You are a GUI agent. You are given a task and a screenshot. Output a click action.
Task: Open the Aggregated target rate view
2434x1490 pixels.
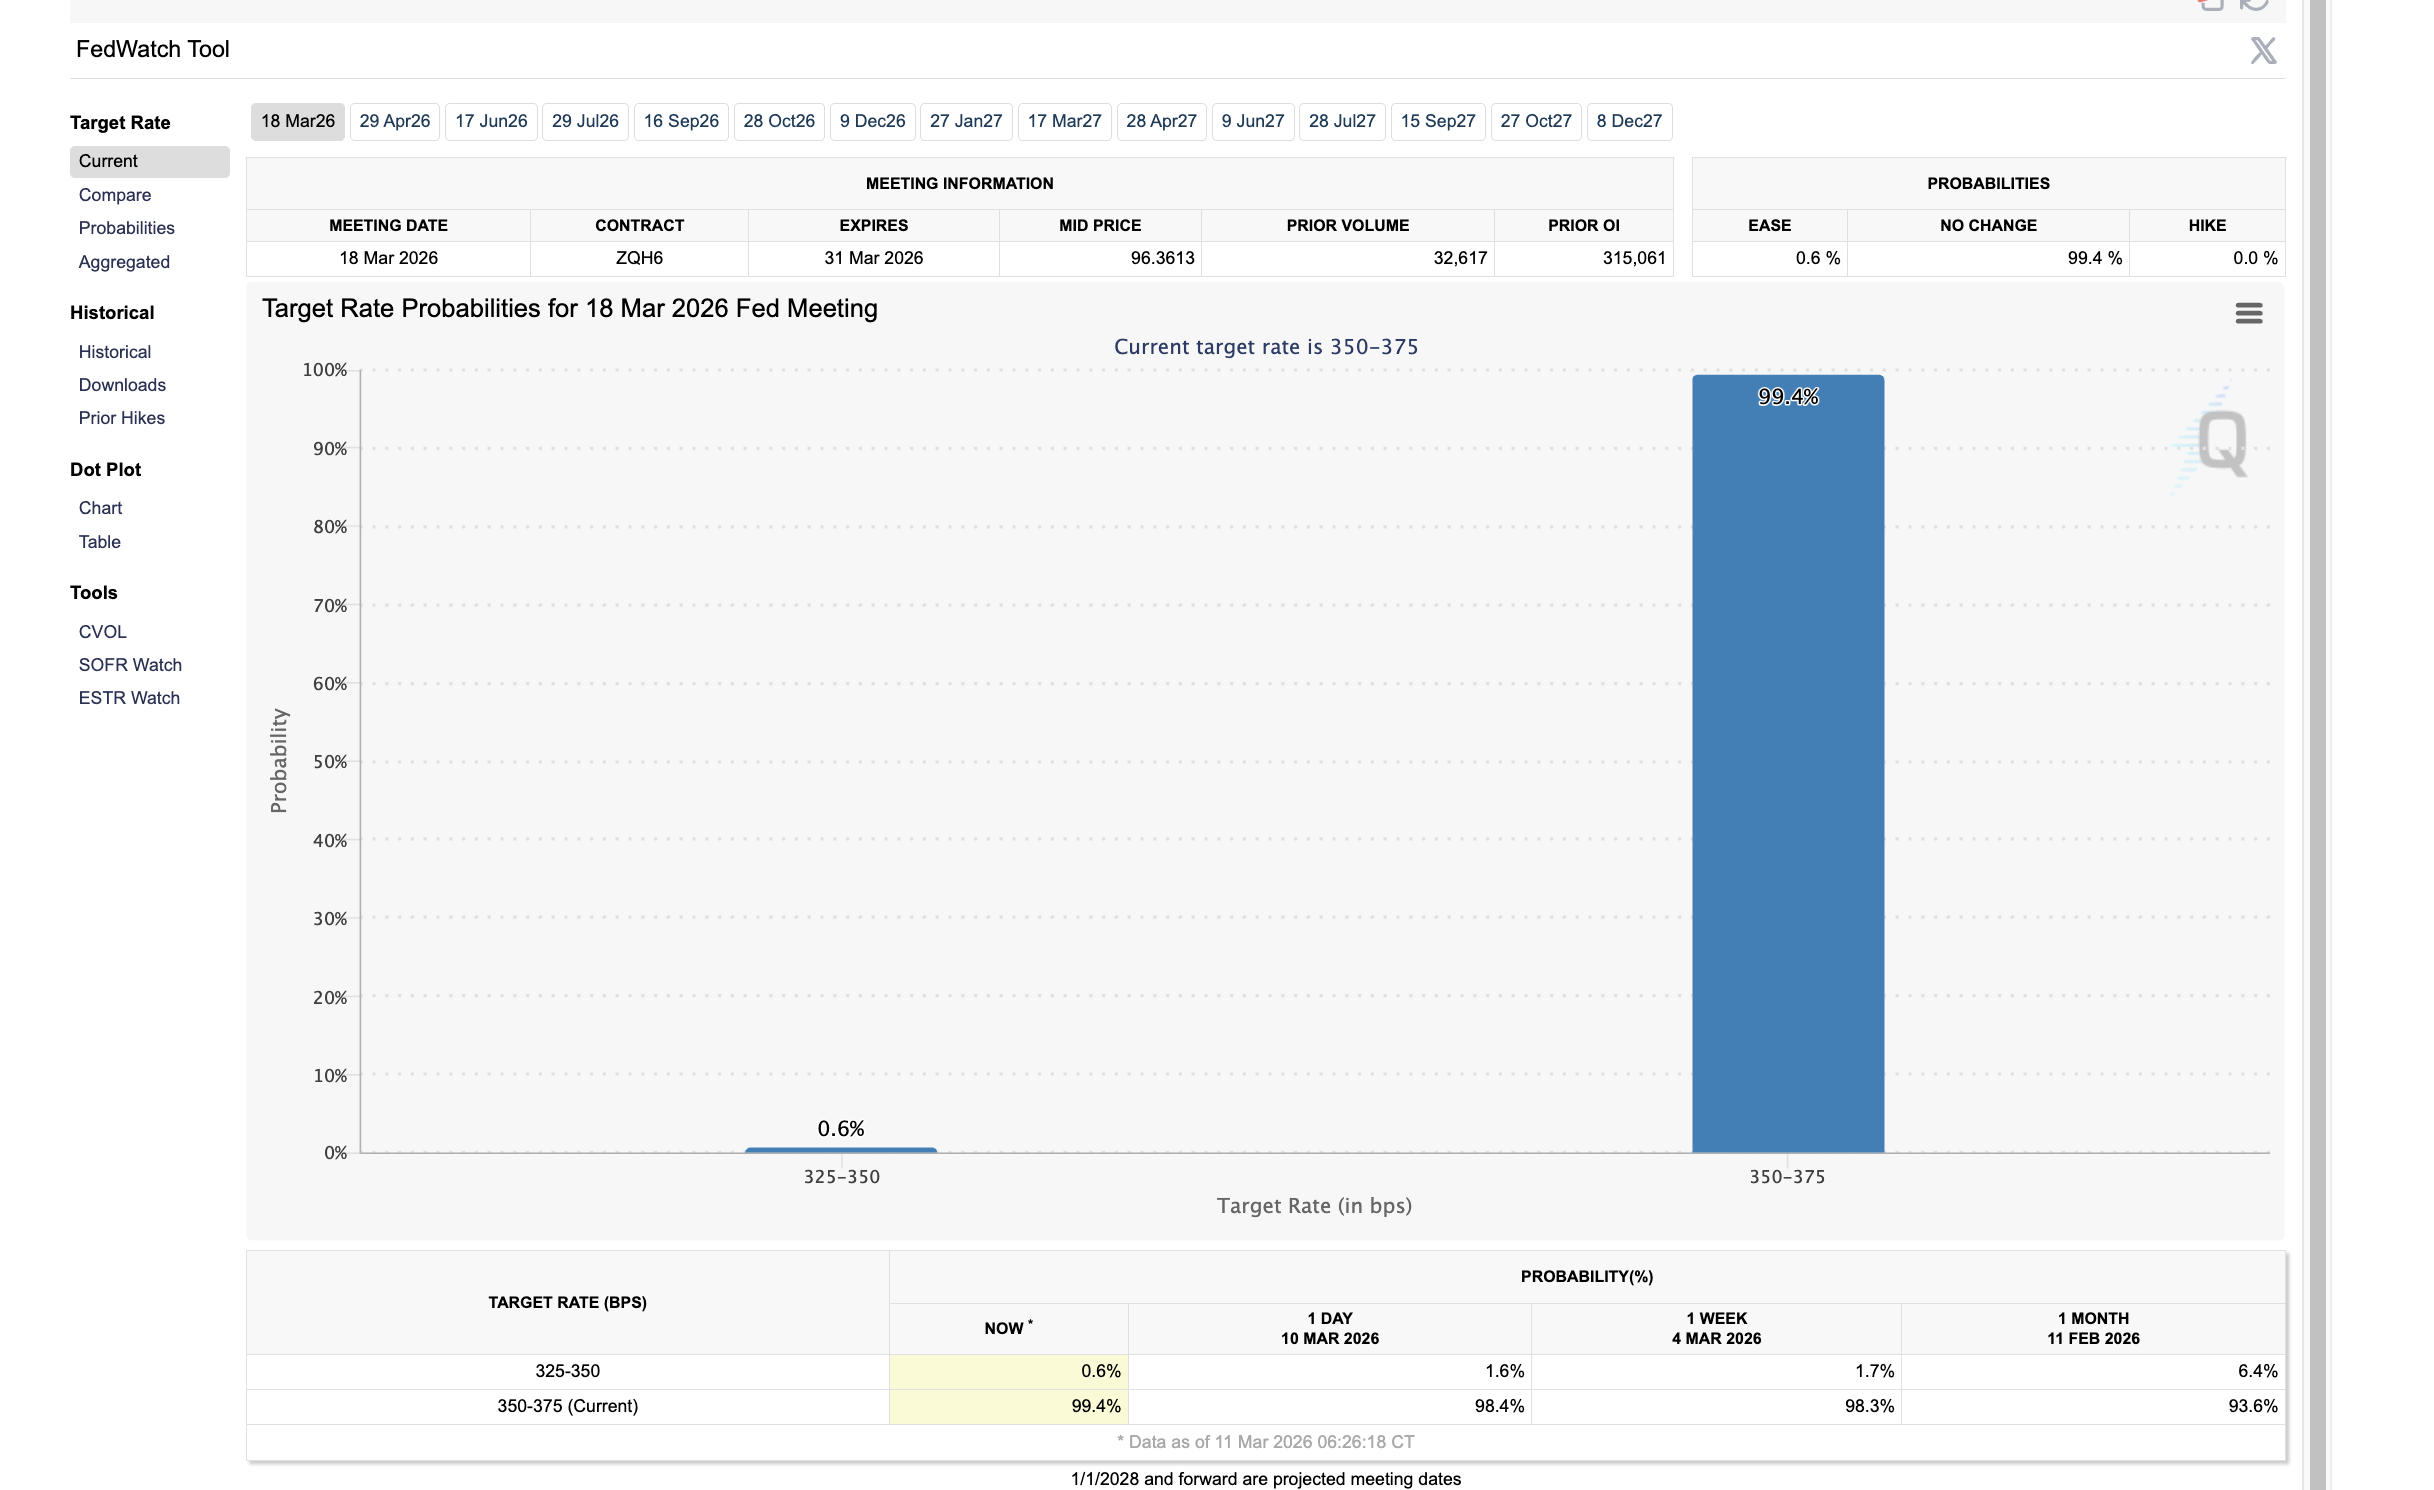click(124, 262)
